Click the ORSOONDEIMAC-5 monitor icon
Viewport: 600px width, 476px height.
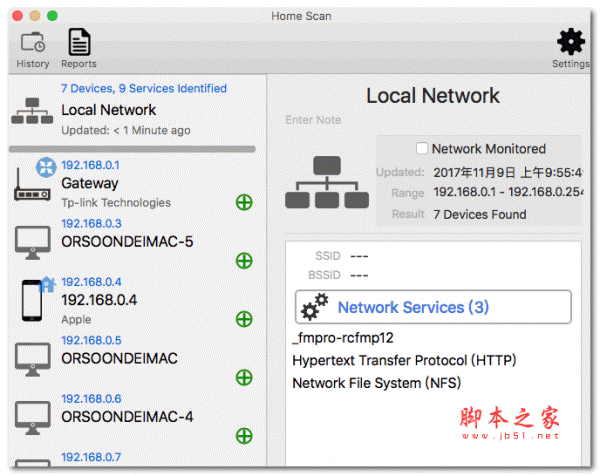[33, 243]
